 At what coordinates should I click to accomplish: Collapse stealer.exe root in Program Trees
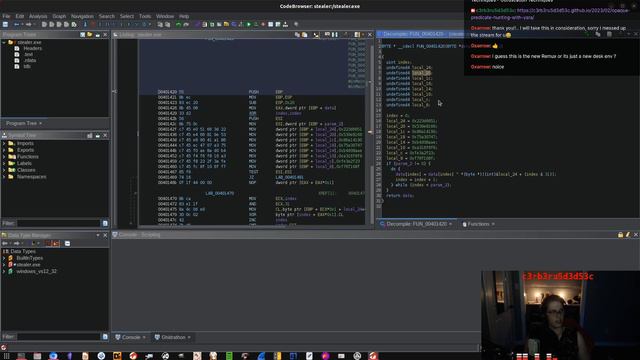(4, 42)
